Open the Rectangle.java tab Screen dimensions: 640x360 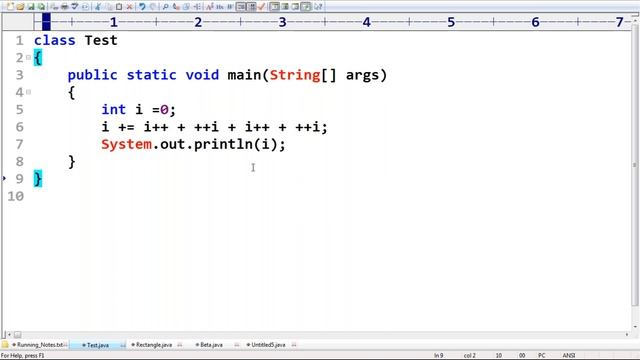pos(153,345)
